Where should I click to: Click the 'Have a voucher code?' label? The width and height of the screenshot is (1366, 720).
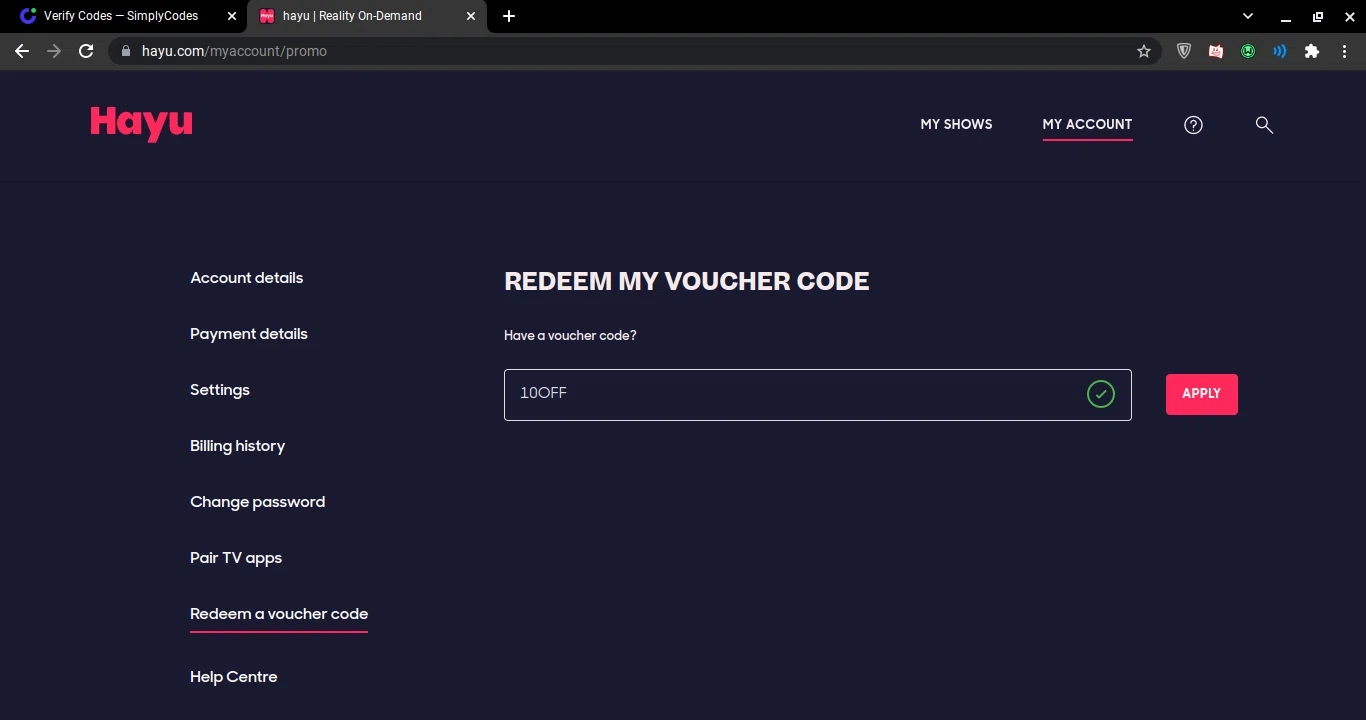[x=570, y=336]
